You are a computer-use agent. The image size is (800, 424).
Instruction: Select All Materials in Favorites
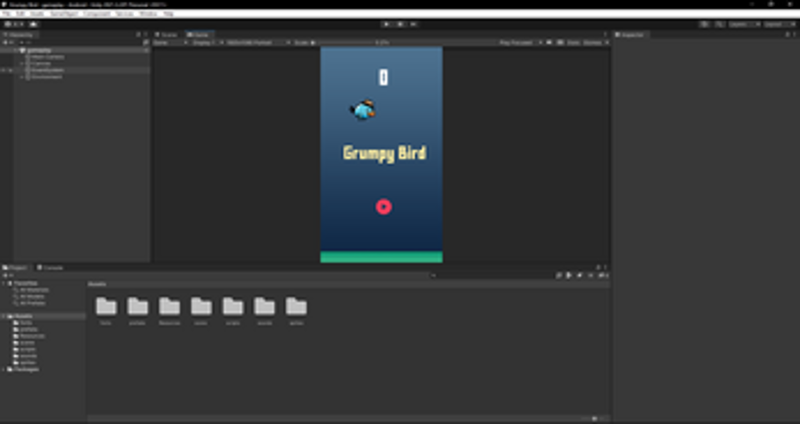tap(35, 290)
